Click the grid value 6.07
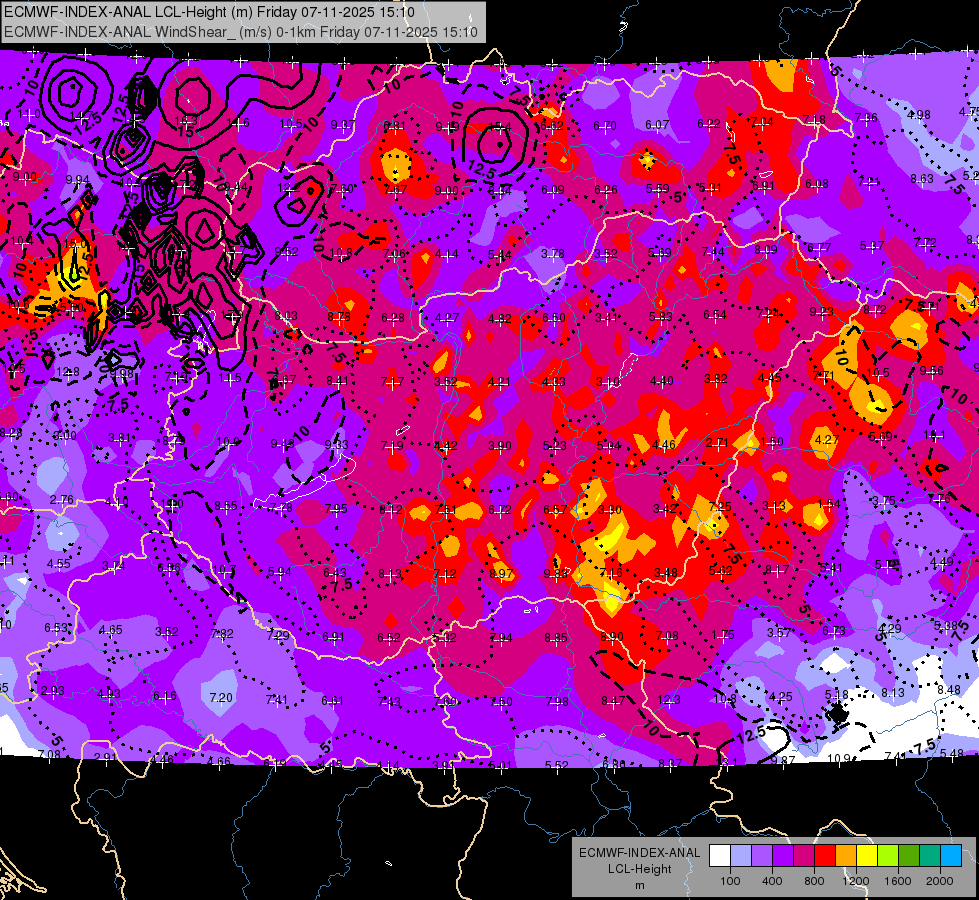The width and height of the screenshot is (979, 900). coord(657,125)
